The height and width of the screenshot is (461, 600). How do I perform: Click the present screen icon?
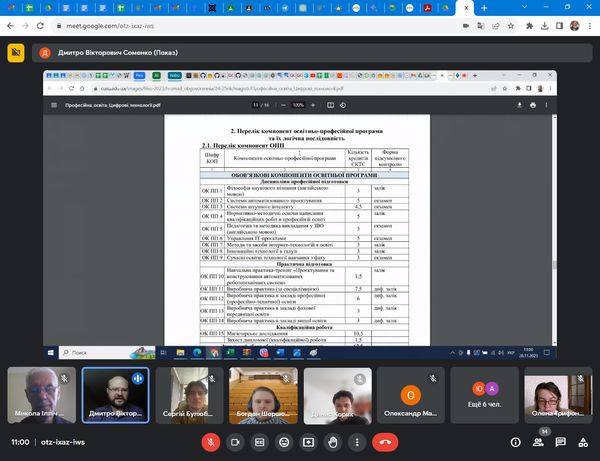(x=308, y=441)
